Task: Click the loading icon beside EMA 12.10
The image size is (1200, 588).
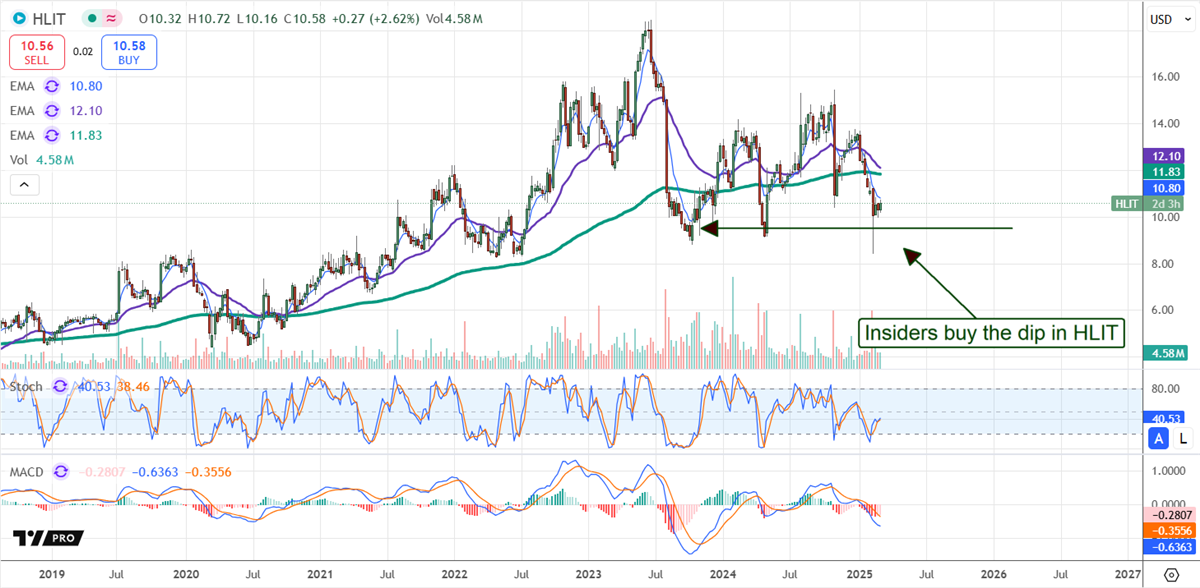Action: 51,111
